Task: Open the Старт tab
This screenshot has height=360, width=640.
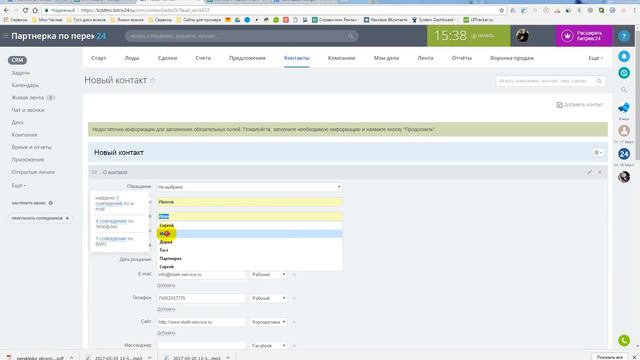Action: (x=98, y=58)
